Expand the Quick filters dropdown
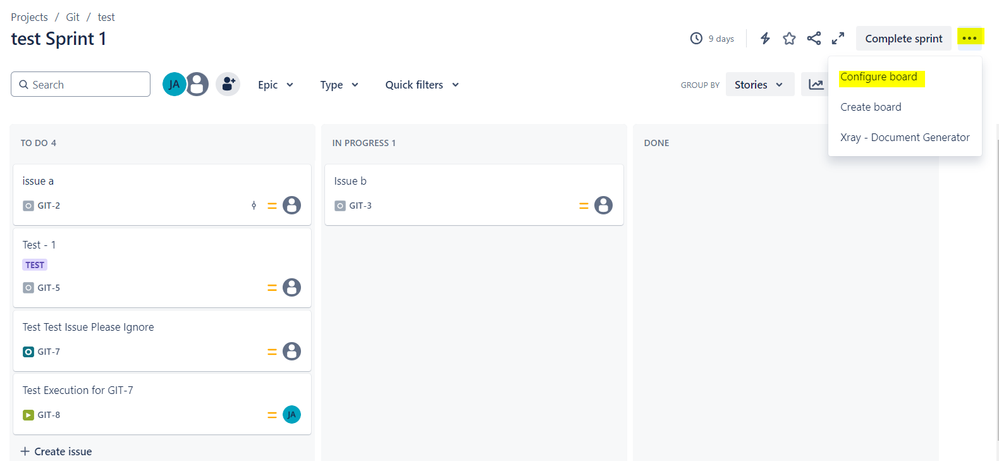The image size is (999, 461). point(422,85)
